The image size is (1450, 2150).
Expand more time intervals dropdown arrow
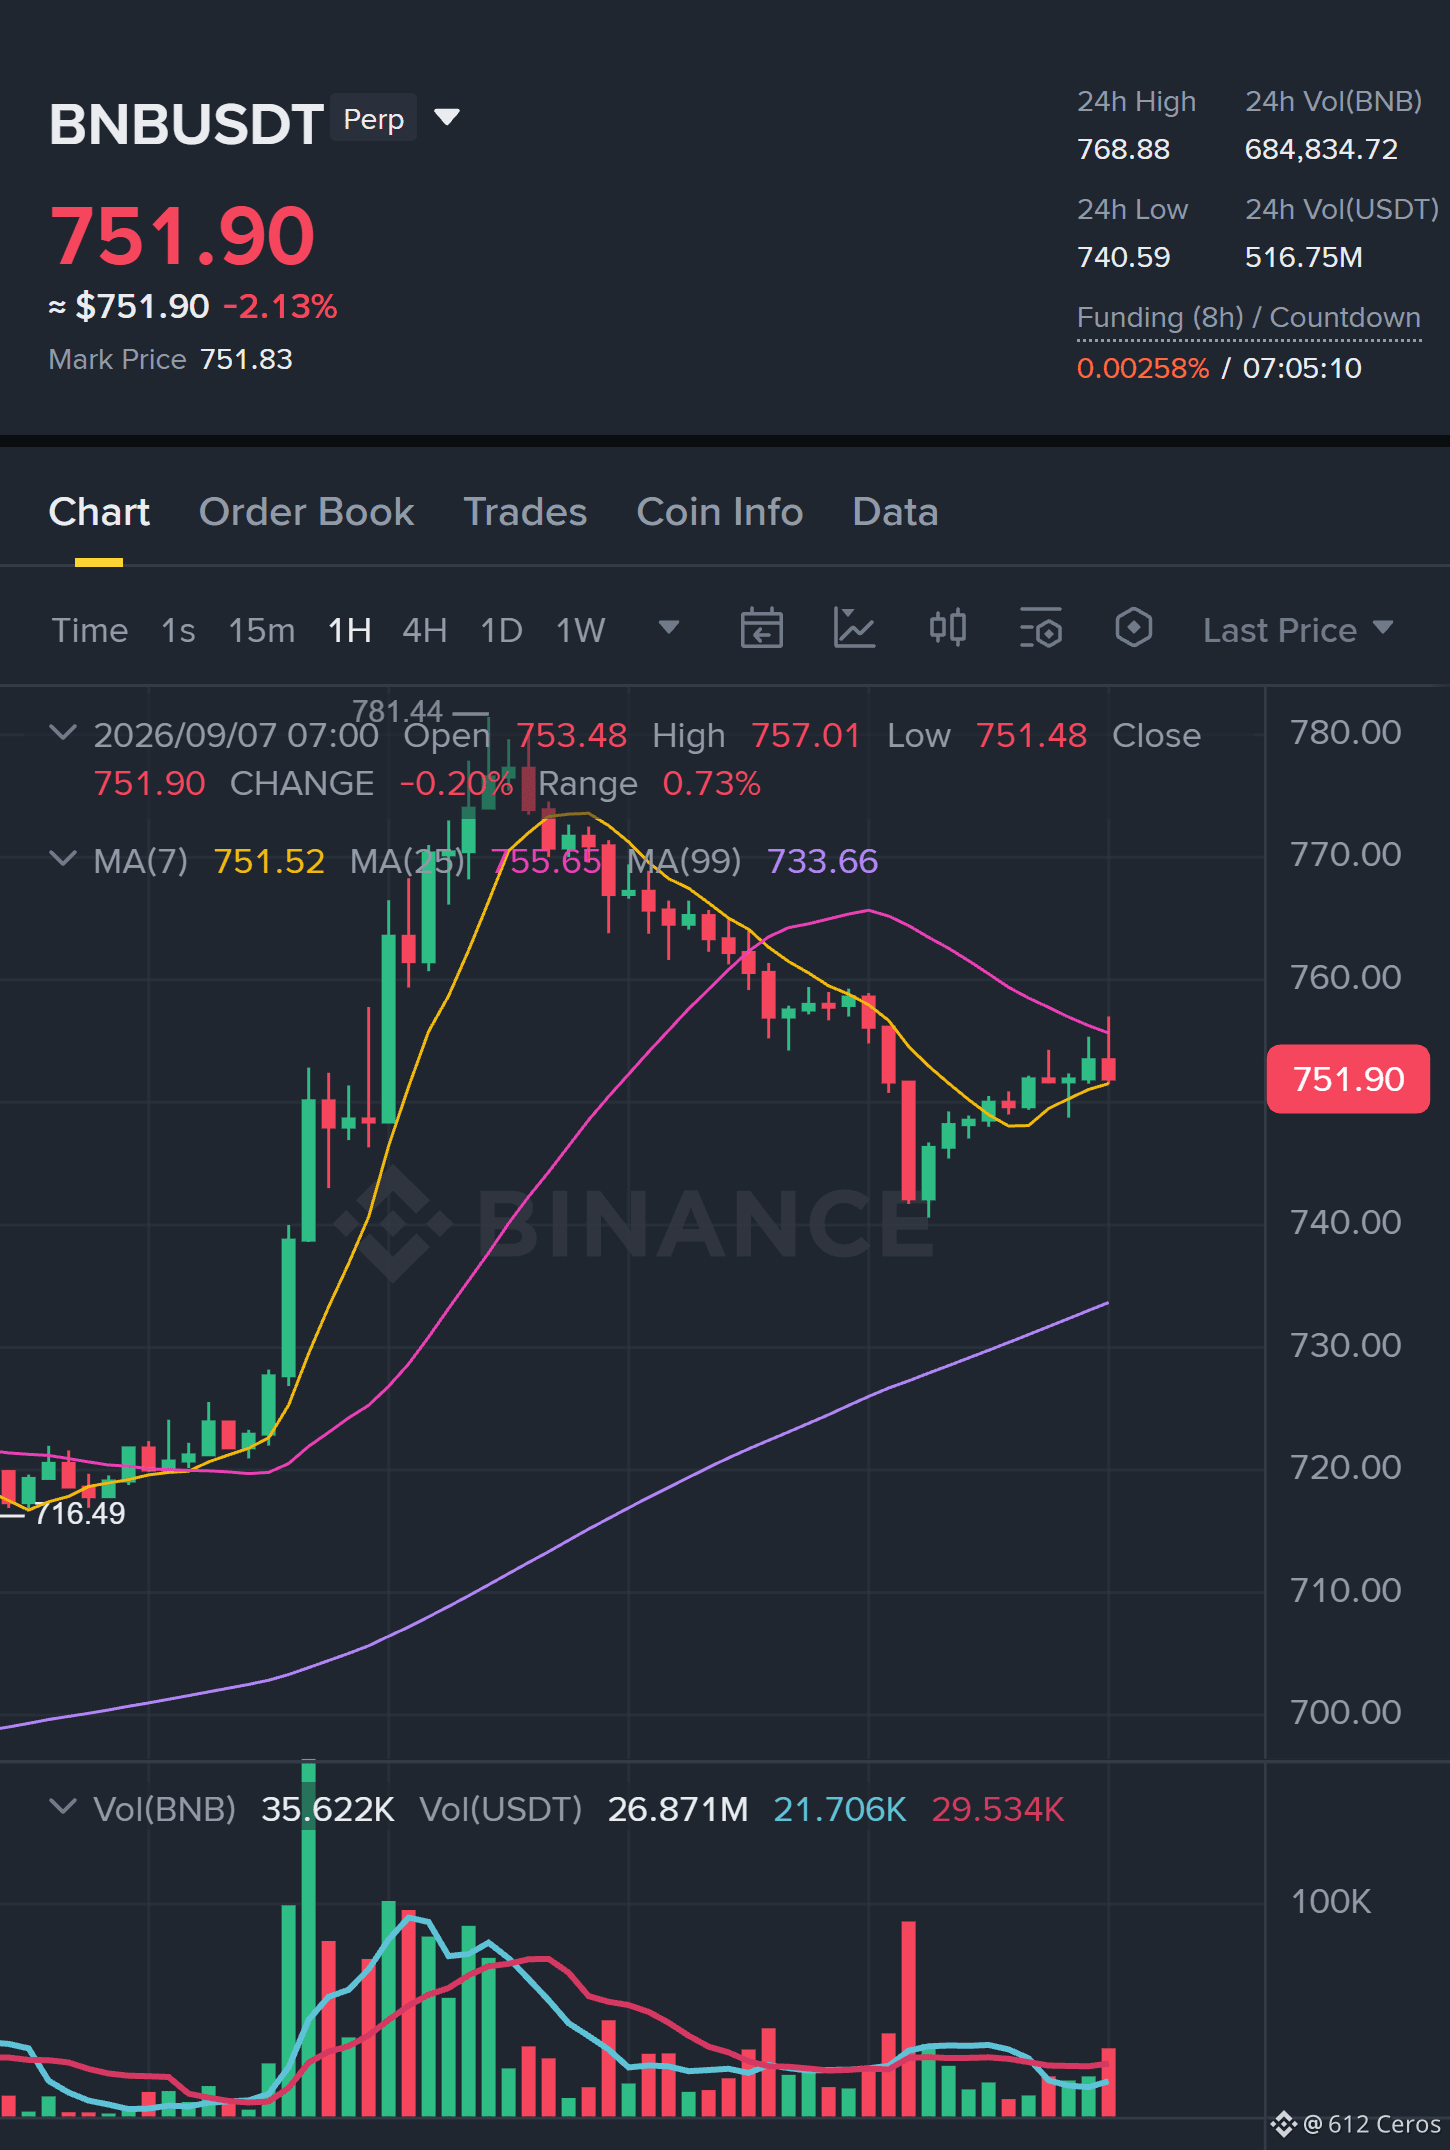pyautogui.click(x=668, y=628)
